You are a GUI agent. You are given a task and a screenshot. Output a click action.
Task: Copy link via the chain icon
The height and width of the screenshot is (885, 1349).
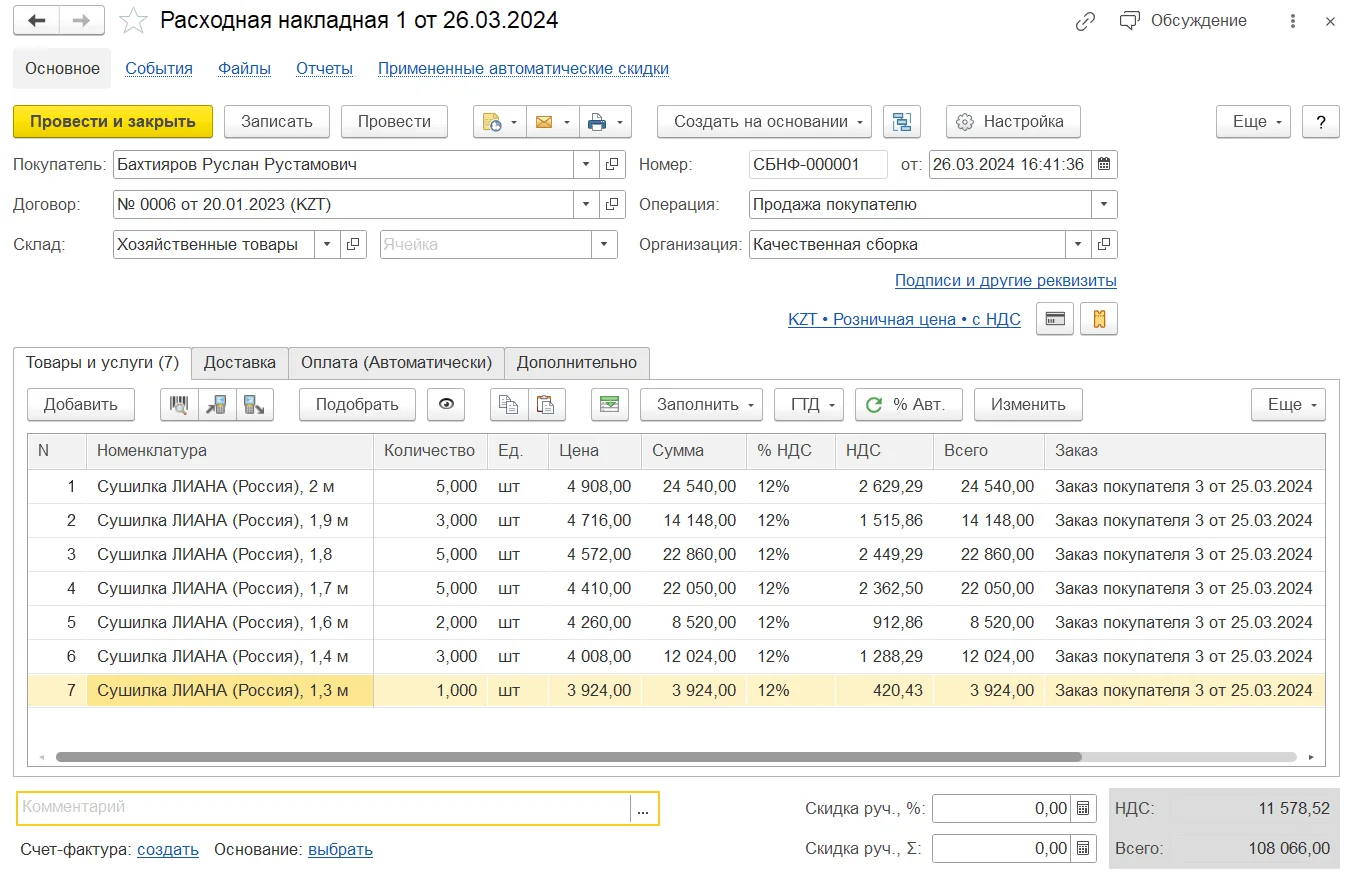(1085, 21)
